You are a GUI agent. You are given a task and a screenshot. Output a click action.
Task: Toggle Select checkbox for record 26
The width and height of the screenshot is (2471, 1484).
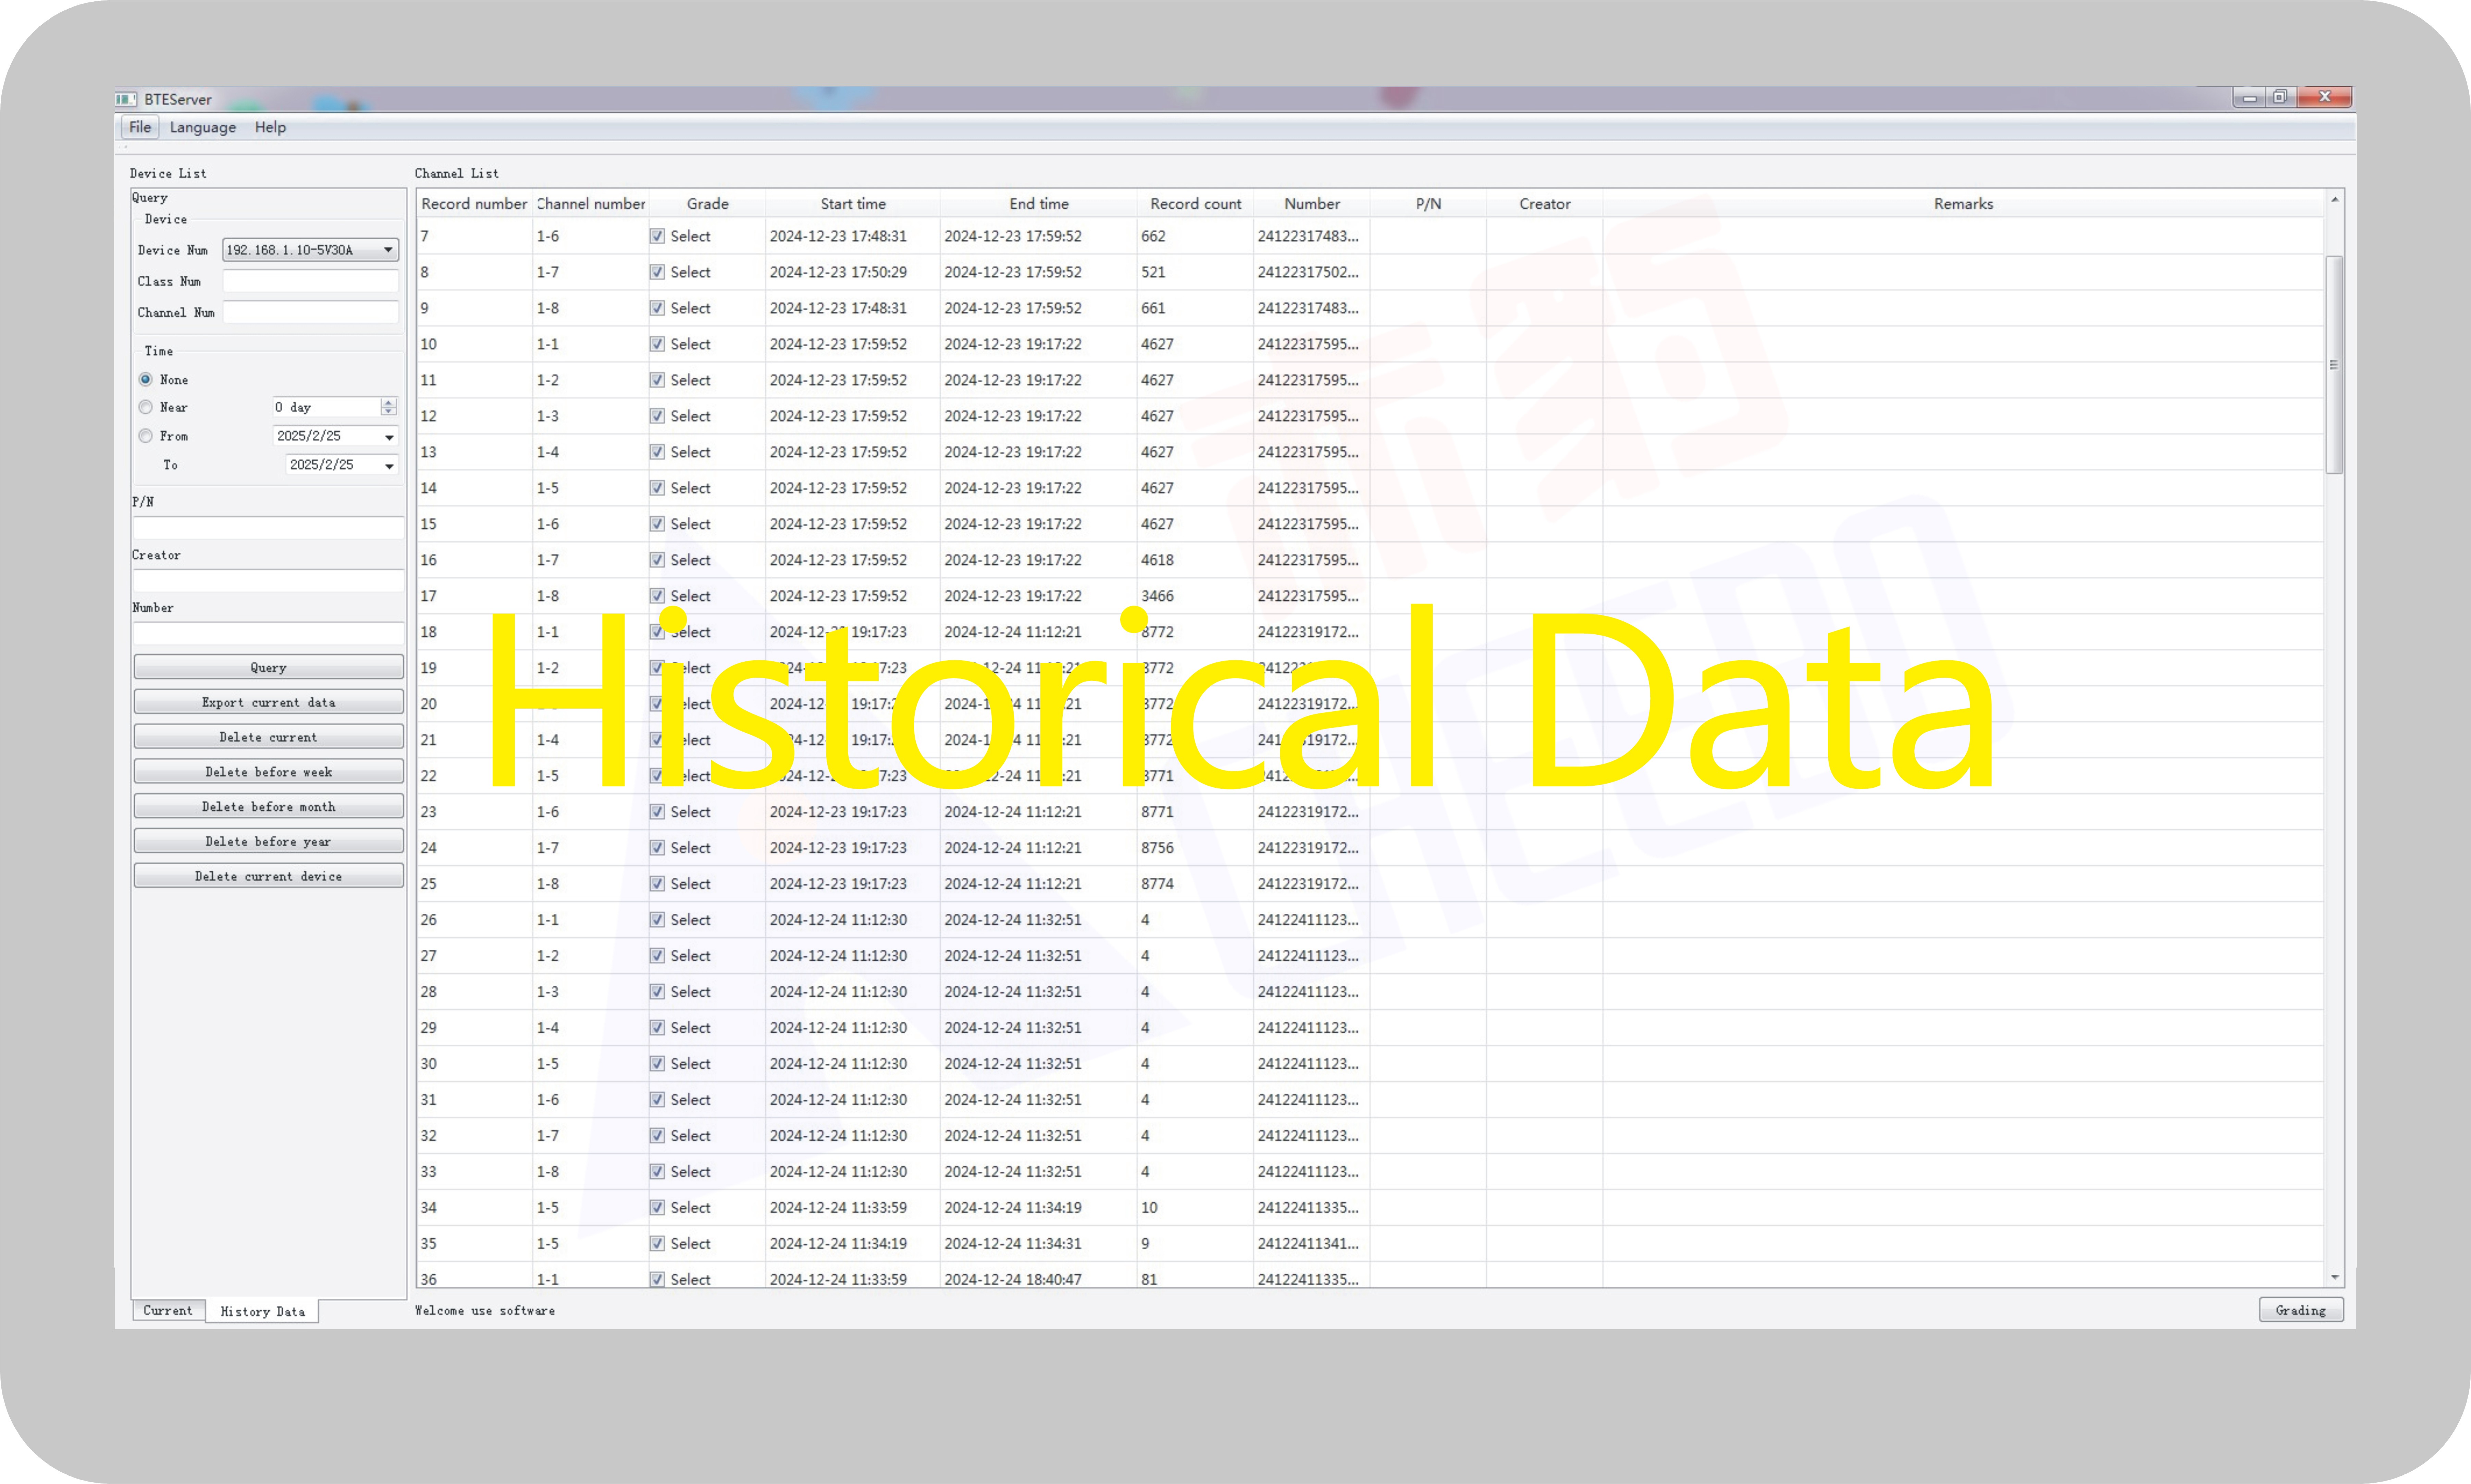[x=657, y=920]
